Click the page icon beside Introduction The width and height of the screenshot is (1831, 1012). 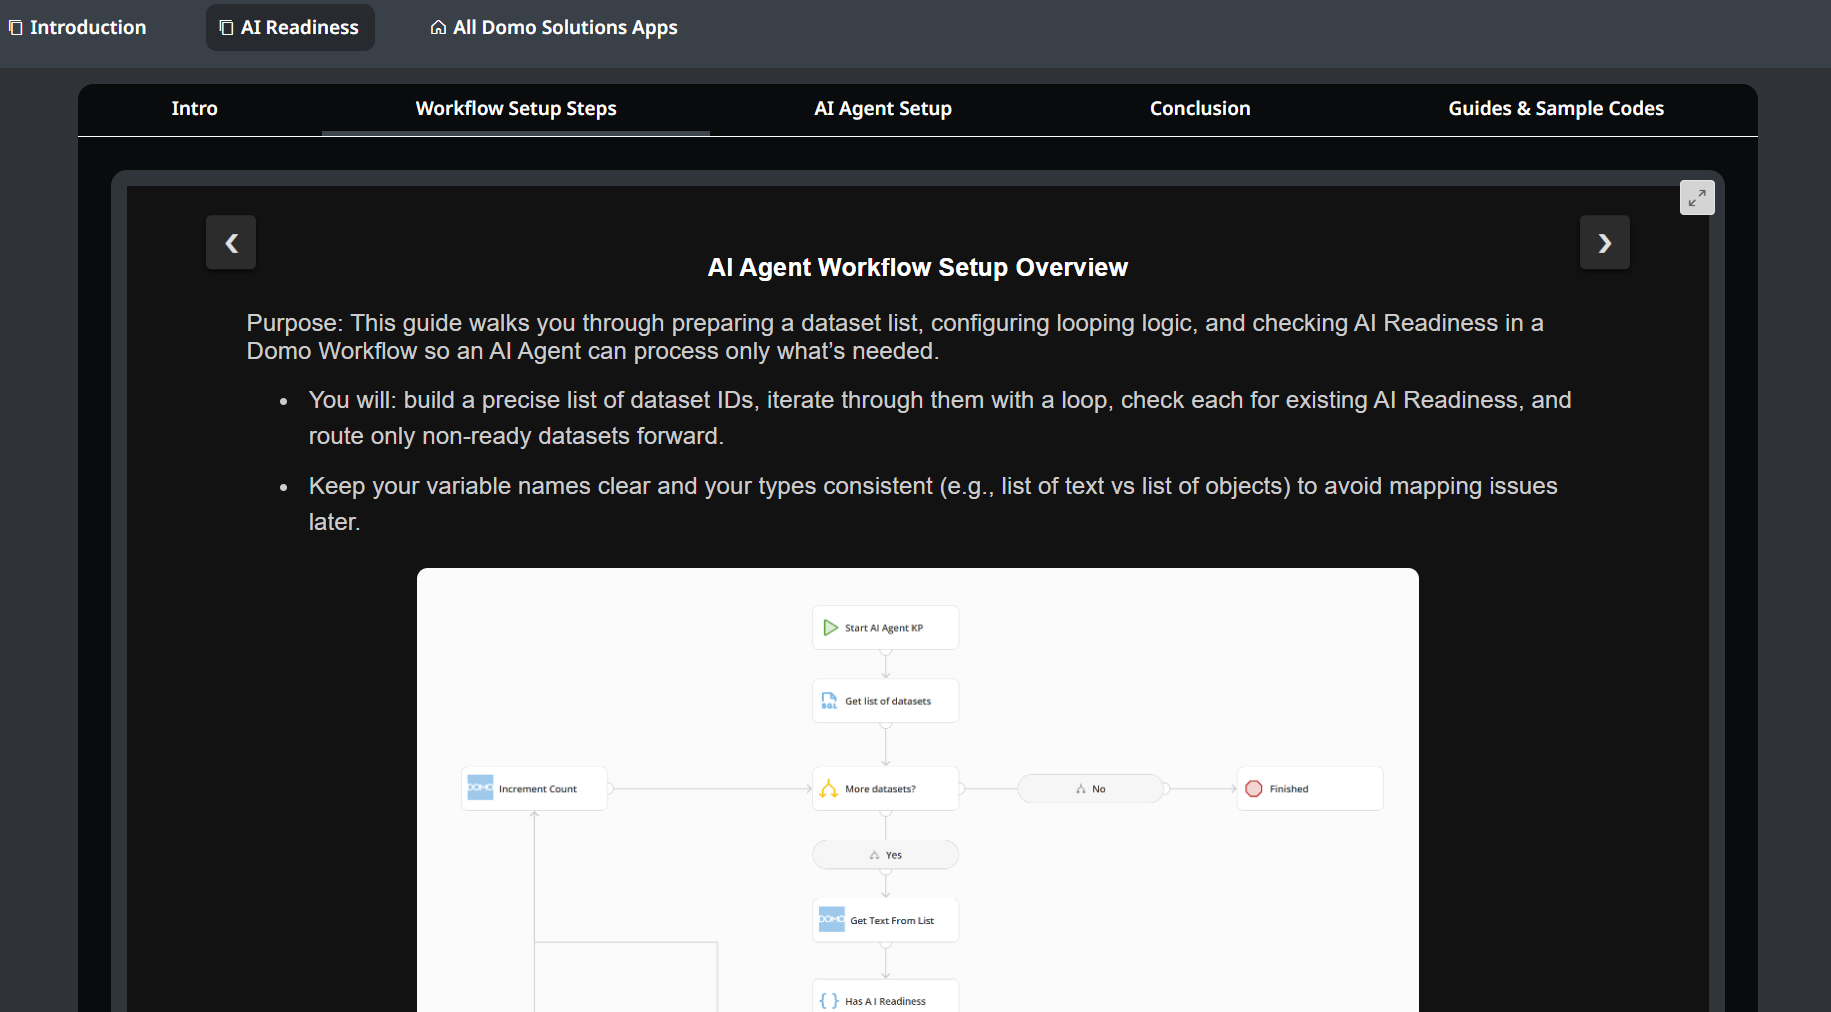[x=15, y=27]
